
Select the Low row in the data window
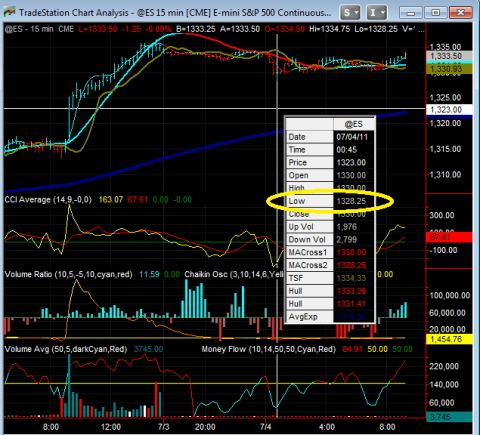pos(330,201)
